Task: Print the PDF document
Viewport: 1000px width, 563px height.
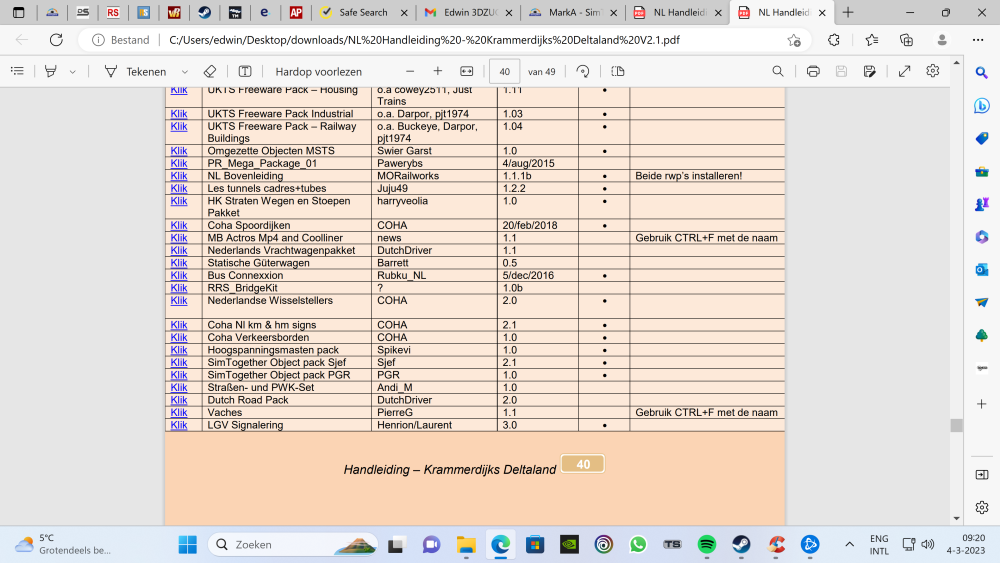Action: 813,71
